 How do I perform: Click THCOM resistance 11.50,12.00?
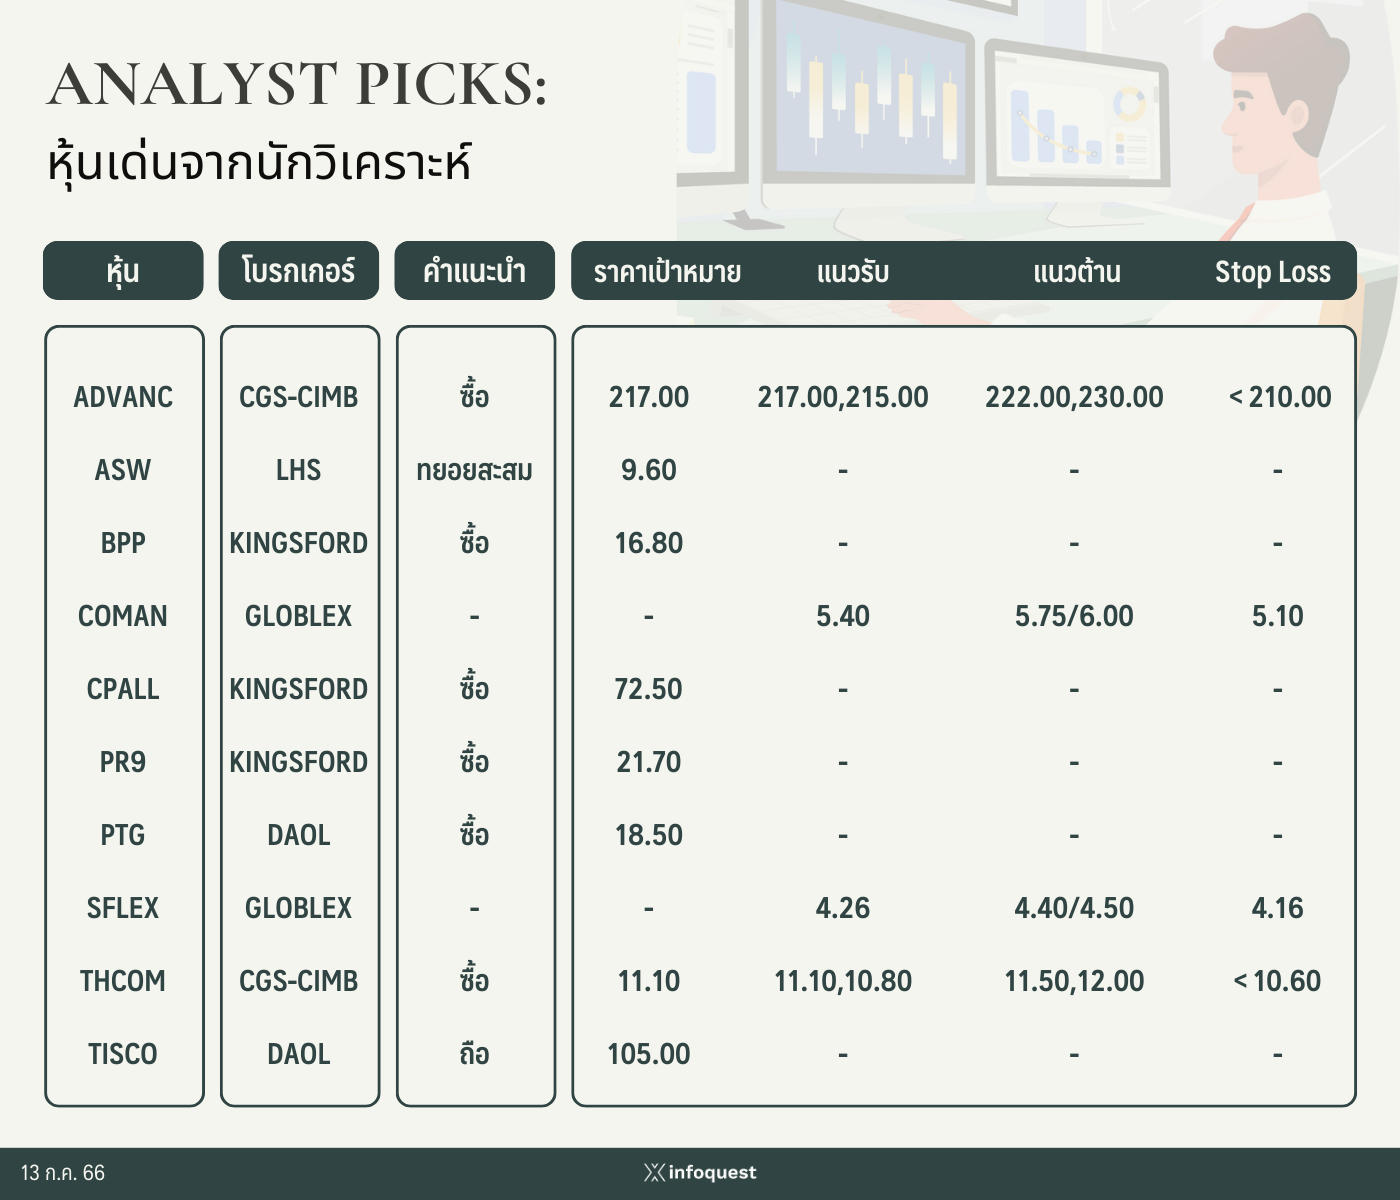click(1074, 981)
